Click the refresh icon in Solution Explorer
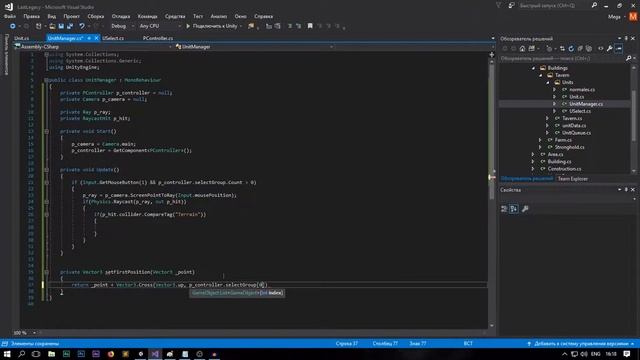This screenshot has width=640, height=360. click(x=571, y=49)
